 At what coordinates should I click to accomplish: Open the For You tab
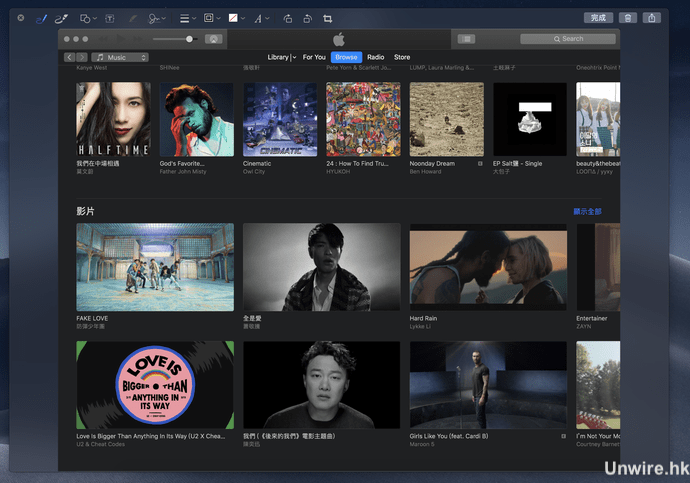tap(314, 57)
